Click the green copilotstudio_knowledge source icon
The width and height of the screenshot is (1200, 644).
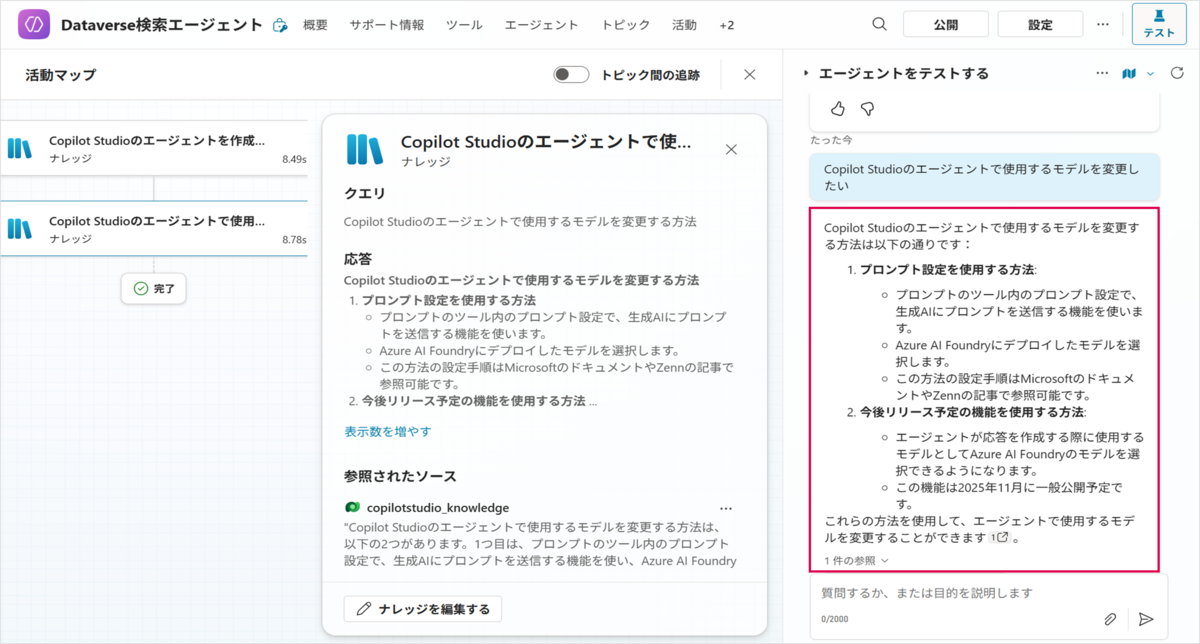[352, 507]
